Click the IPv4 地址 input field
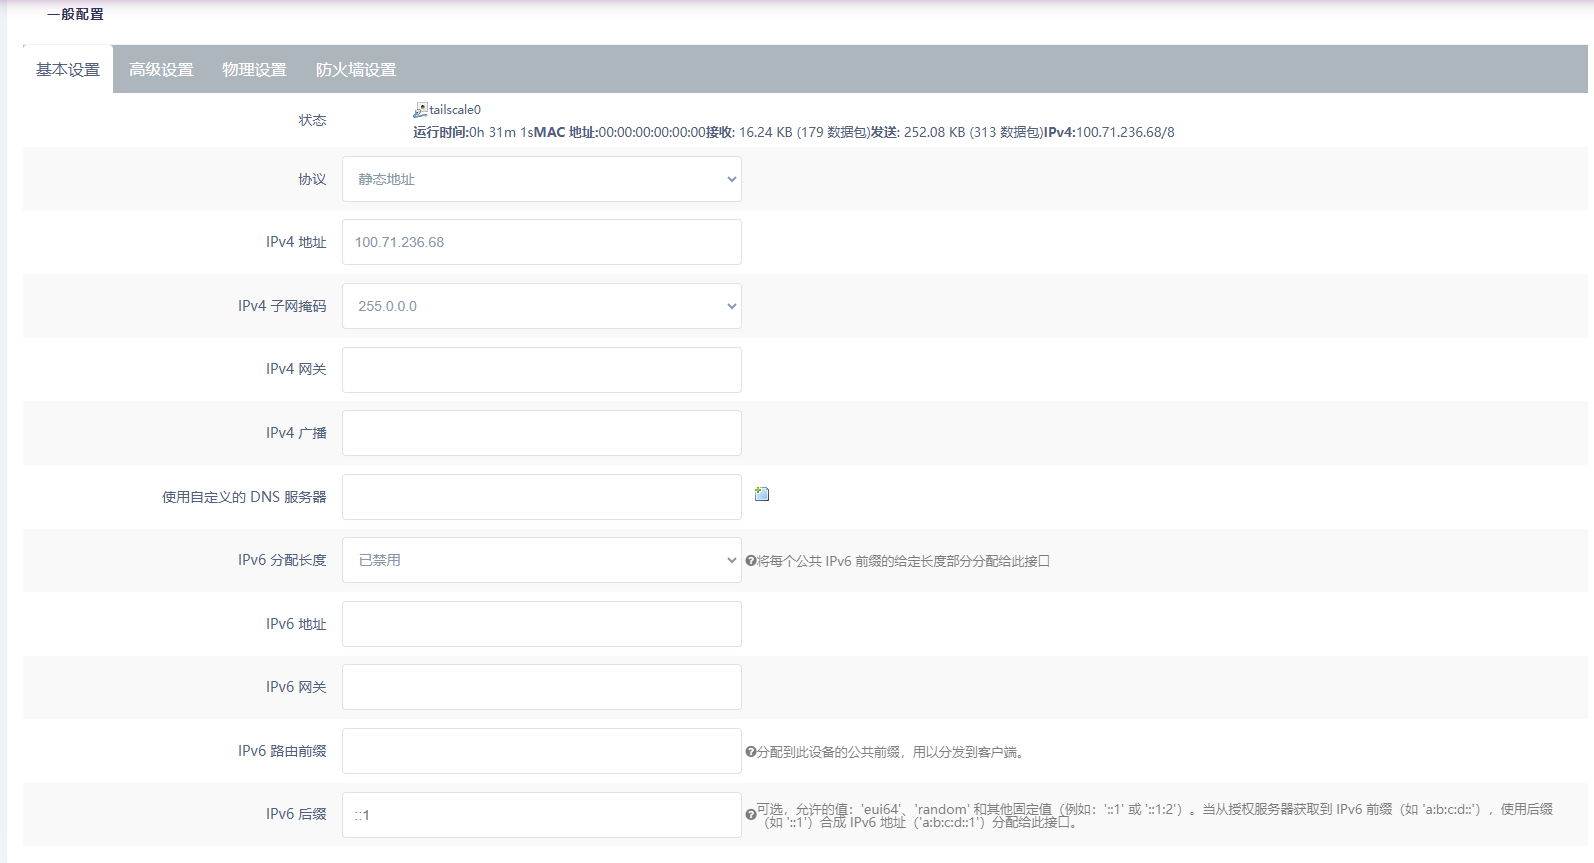The width and height of the screenshot is (1594, 863). 541,242
